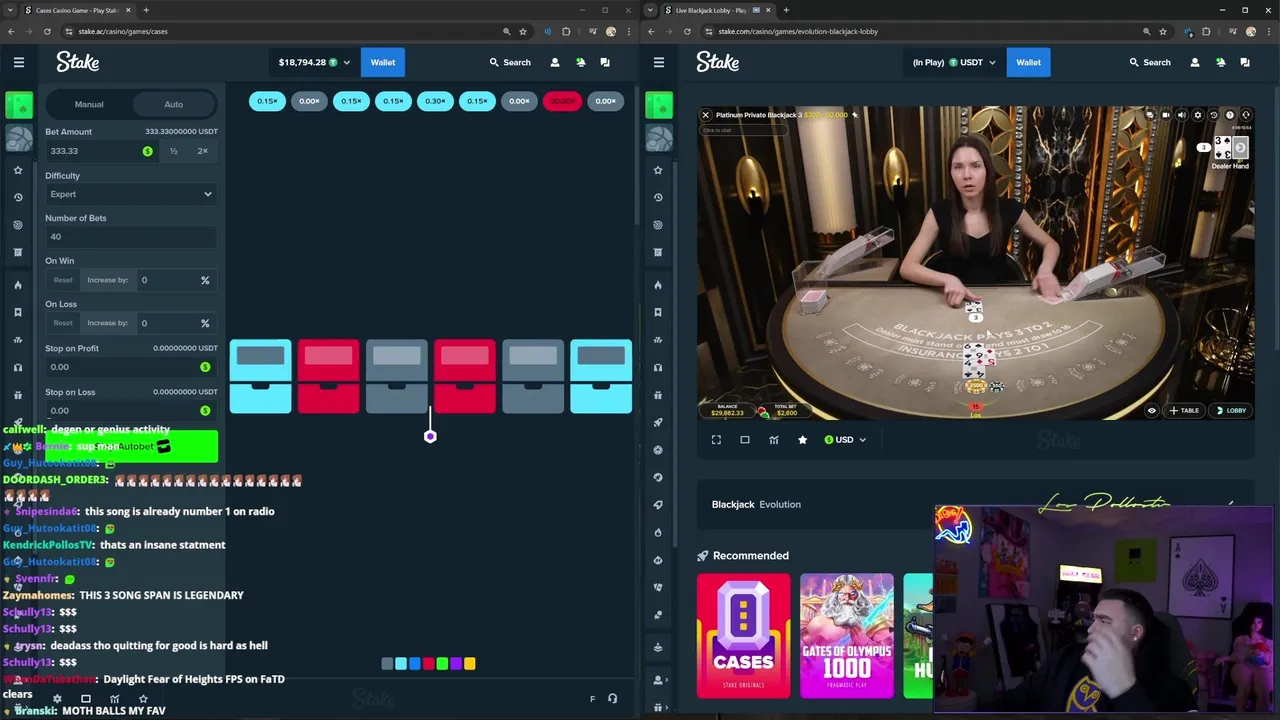Select Reset for On Loss
This screenshot has height=720, width=1280.
tap(63, 323)
